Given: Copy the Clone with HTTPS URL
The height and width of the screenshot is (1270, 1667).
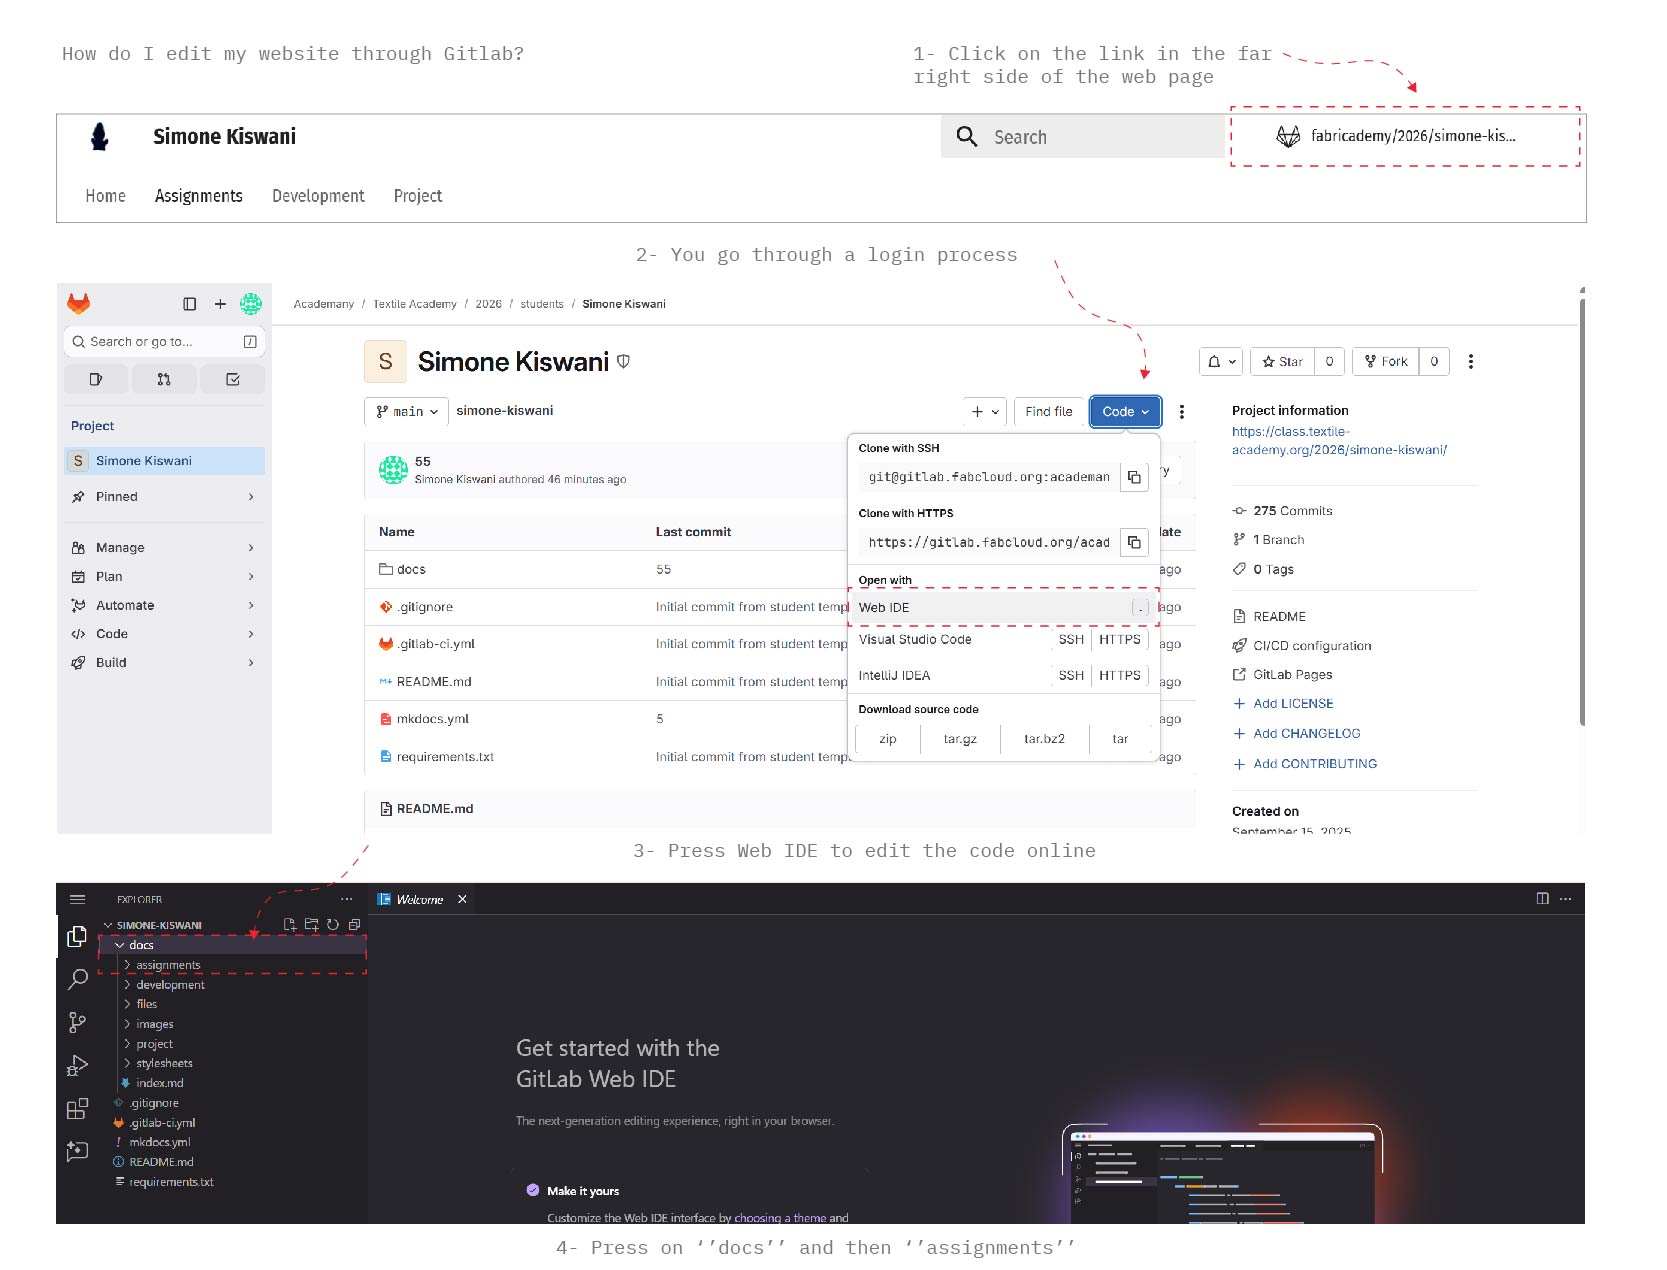Looking at the screenshot, I should (x=1134, y=543).
